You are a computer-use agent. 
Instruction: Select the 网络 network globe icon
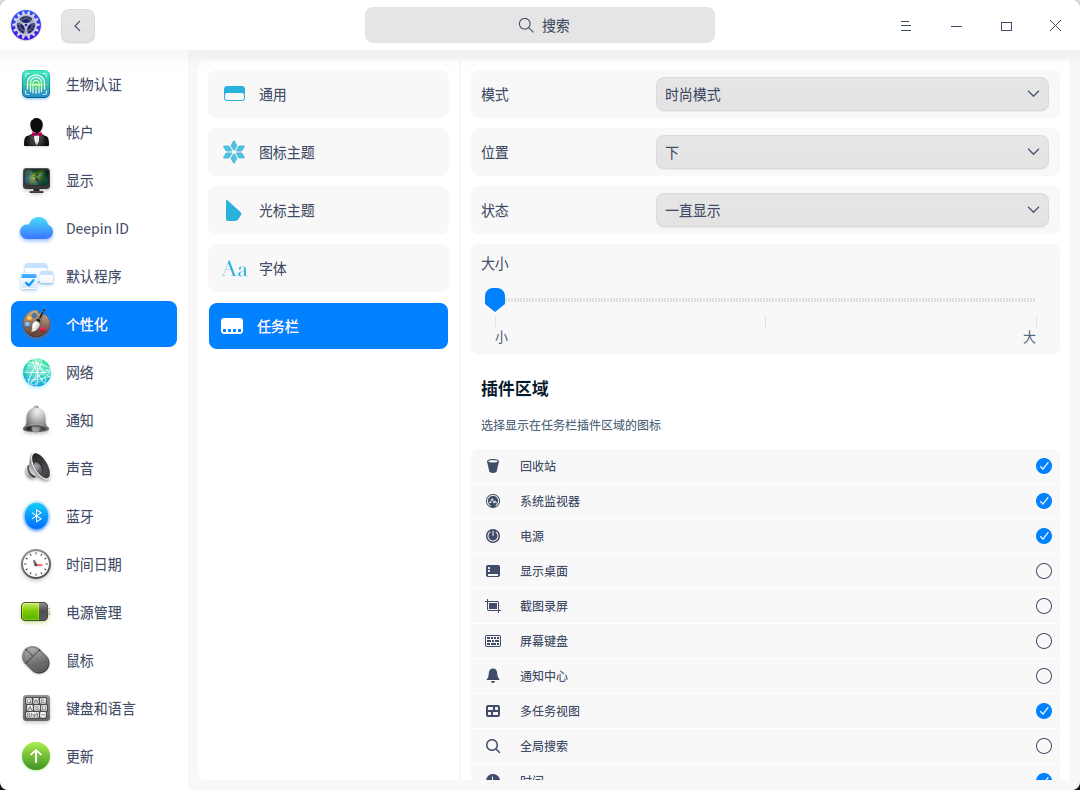point(36,373)
